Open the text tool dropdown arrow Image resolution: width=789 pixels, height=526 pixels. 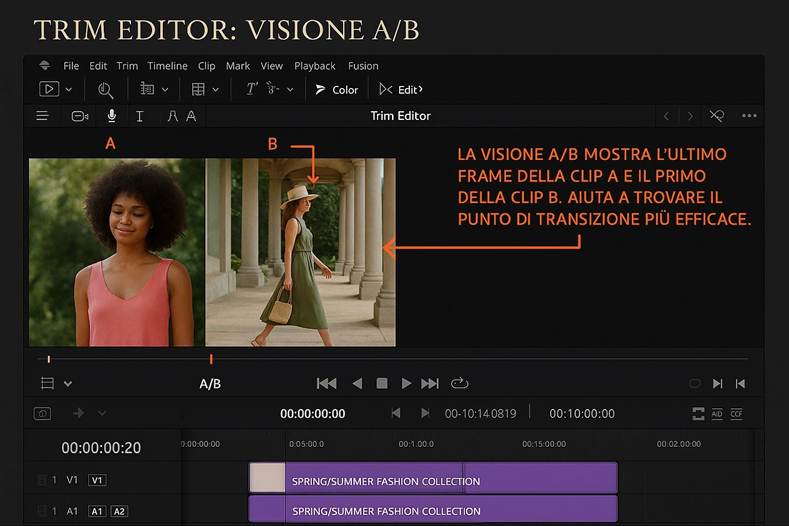pos(290,90)
